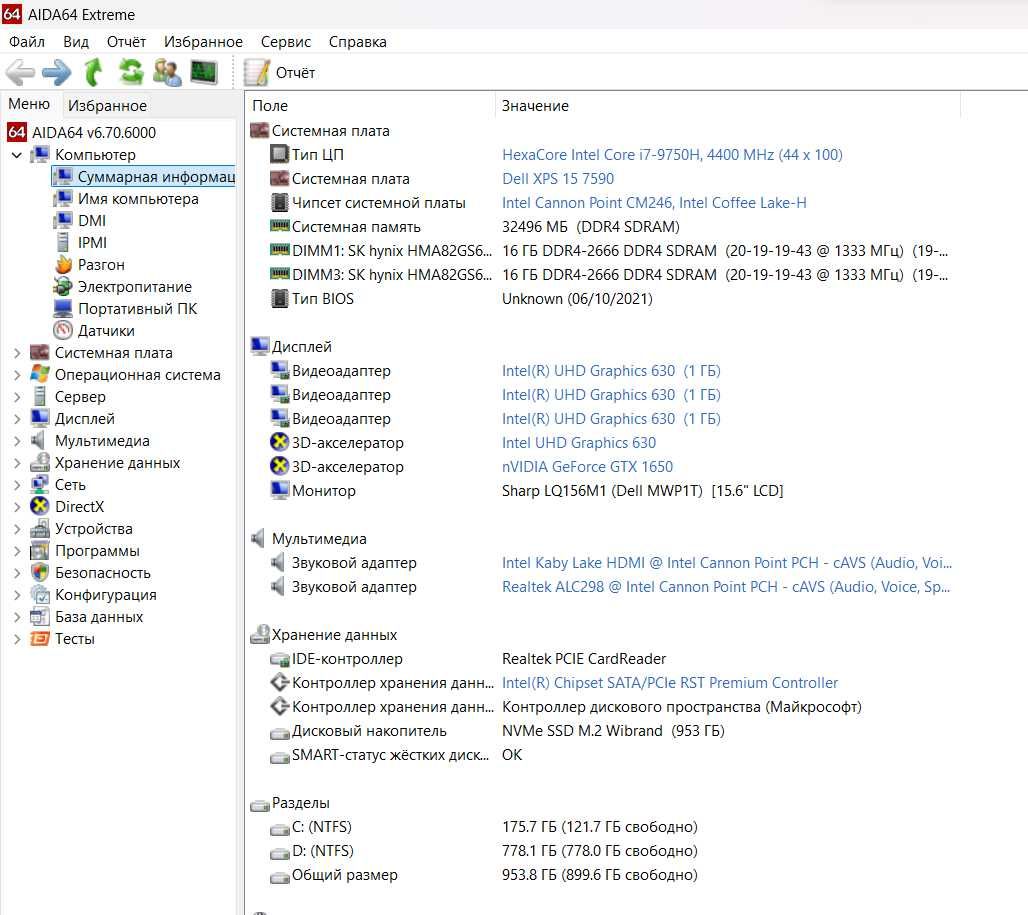
Task: Select the Дисковый накопитель NVMe SSD row
Action: 497,731
